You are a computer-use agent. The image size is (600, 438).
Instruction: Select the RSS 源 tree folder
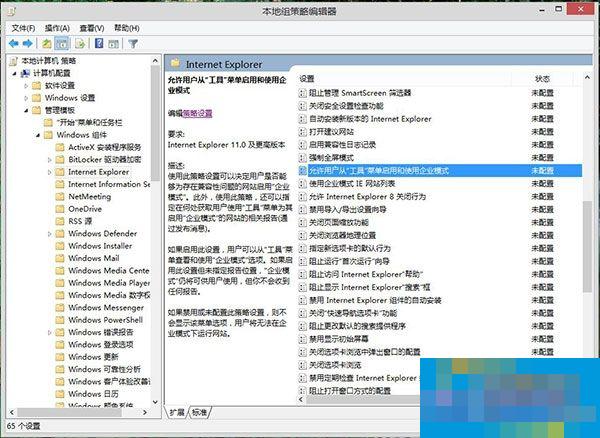pyautogui.click(x=80, y=221)
